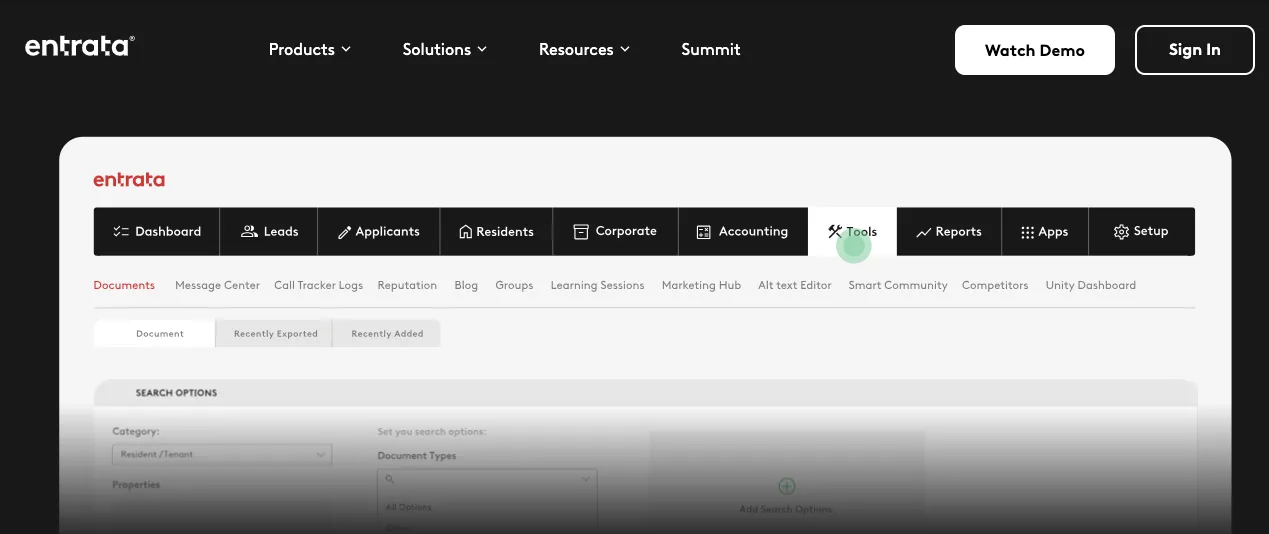Click the SEARCH OPTIONS panel header

646,393
